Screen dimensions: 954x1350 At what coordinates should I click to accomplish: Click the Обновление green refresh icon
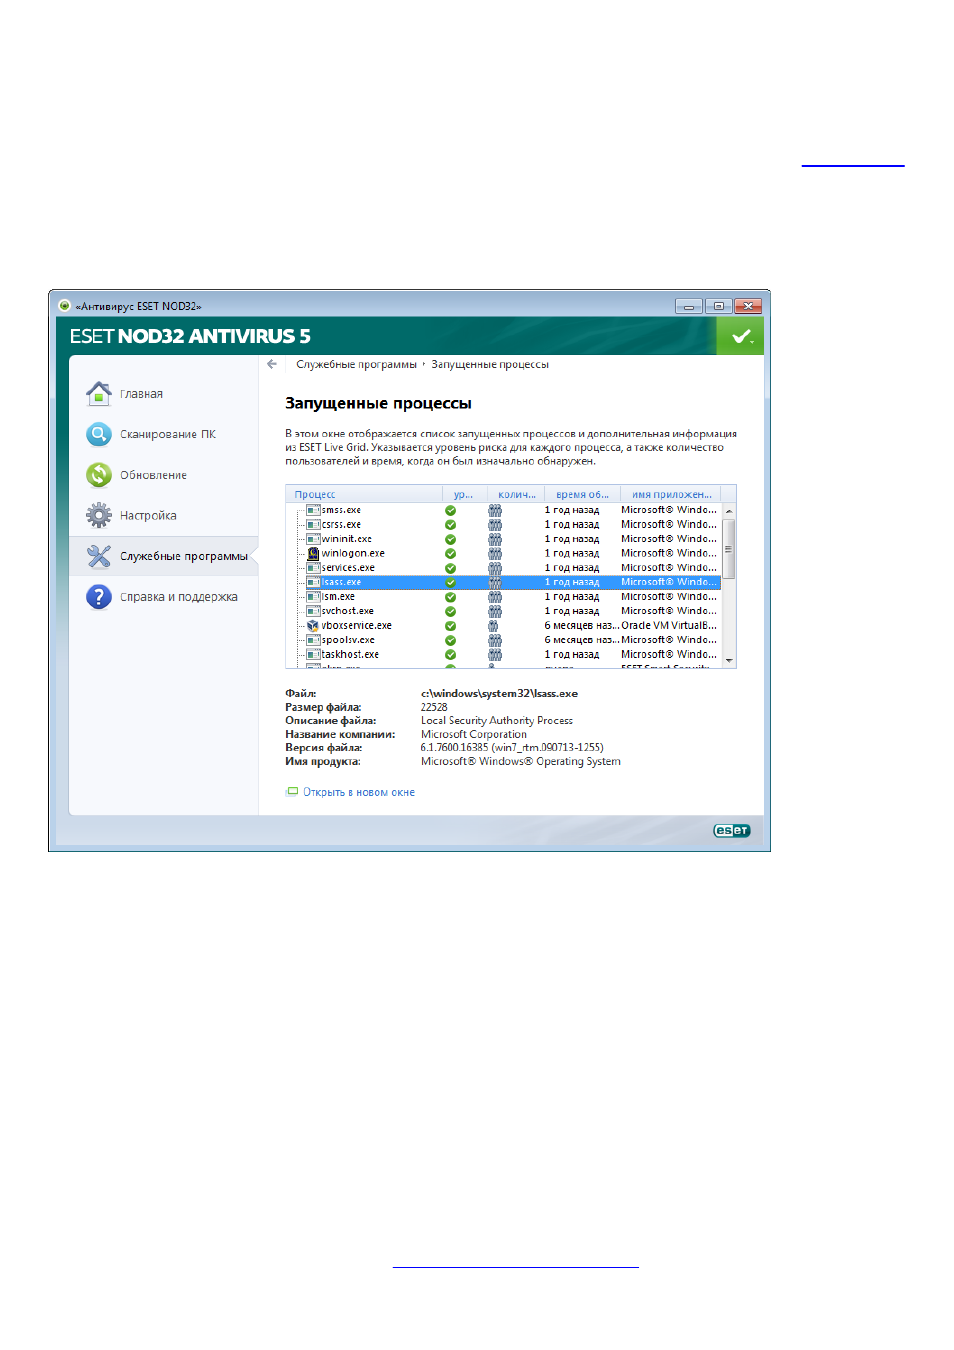[x=98, y=475]
